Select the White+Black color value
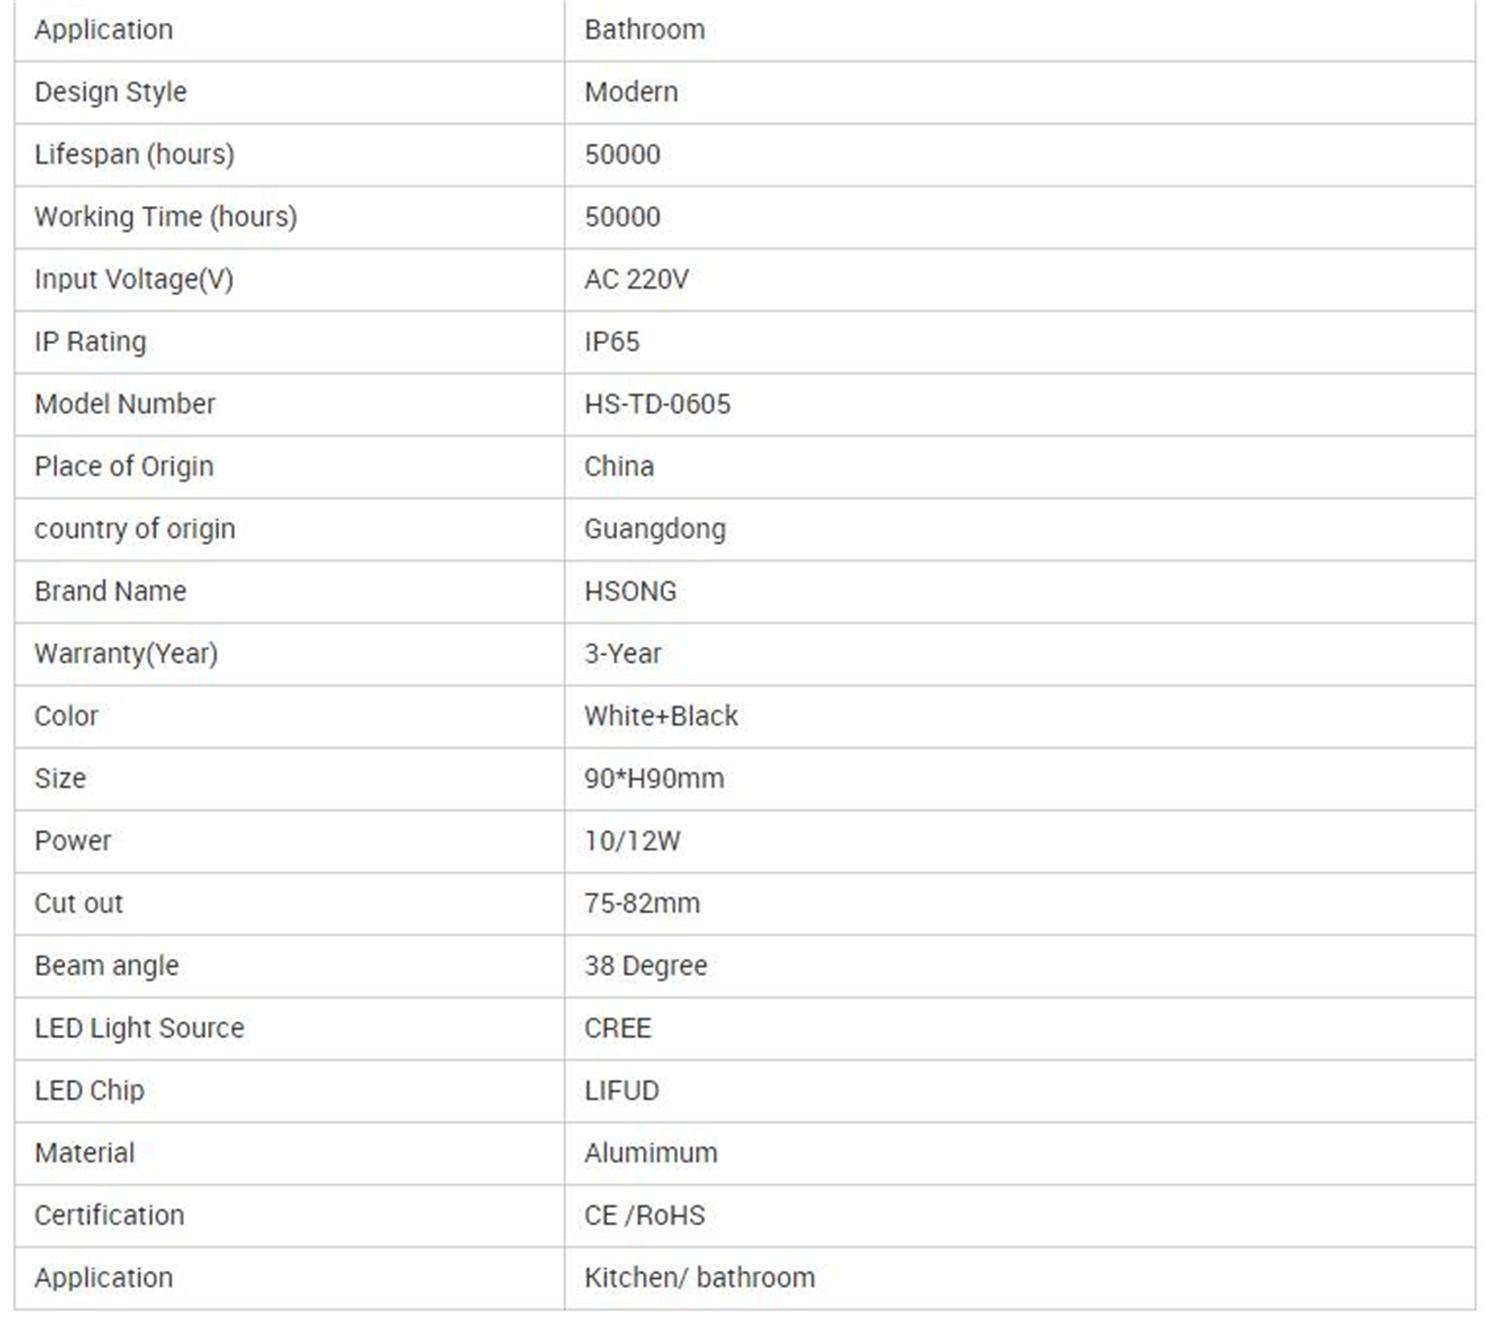This screenshot has width=1500, height=1332. tap(661, 716)
